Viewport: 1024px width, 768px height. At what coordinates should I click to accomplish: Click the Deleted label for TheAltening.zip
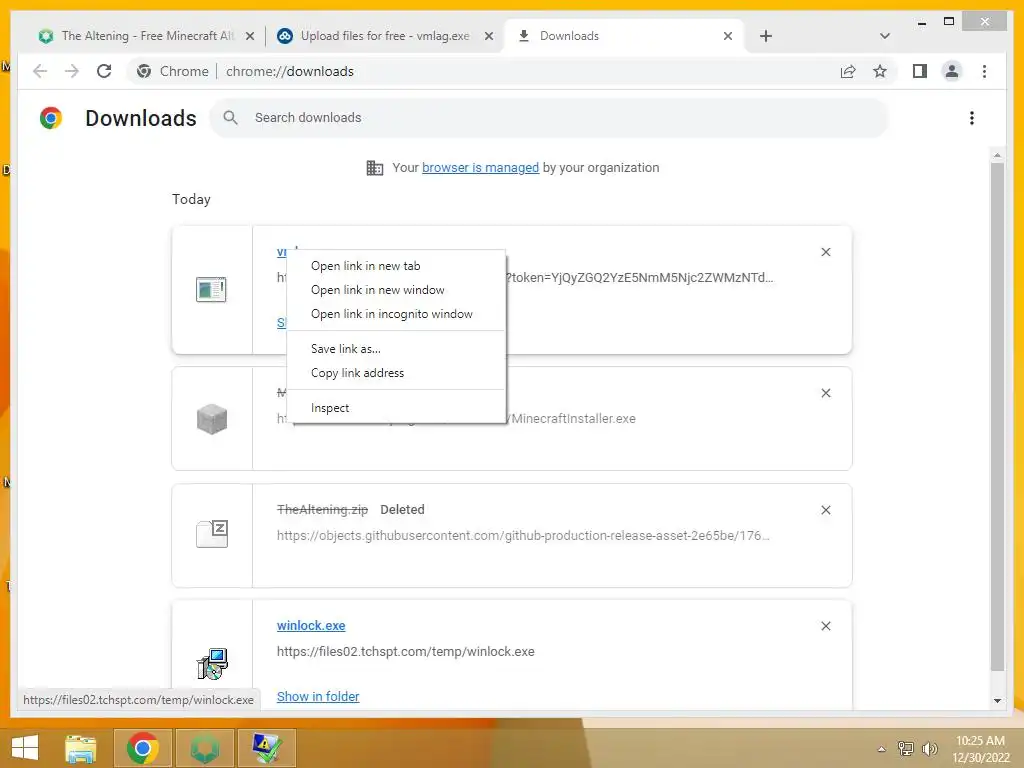click(402, 509)
